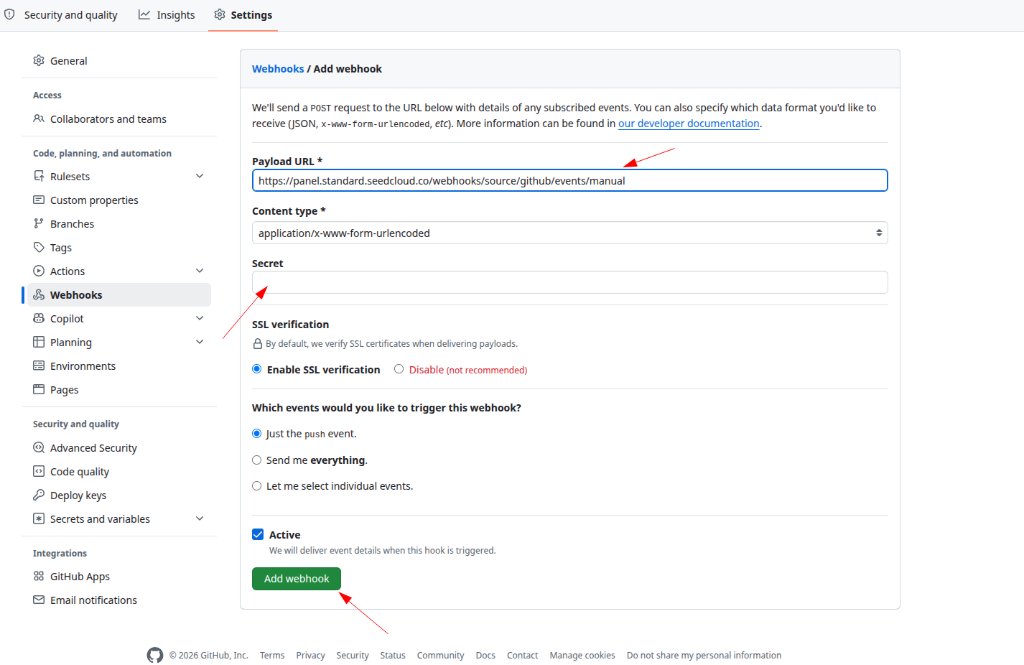The image size is (1024, 665).
Task: Click the Branches git-branch icon
Action: (39, 223)
